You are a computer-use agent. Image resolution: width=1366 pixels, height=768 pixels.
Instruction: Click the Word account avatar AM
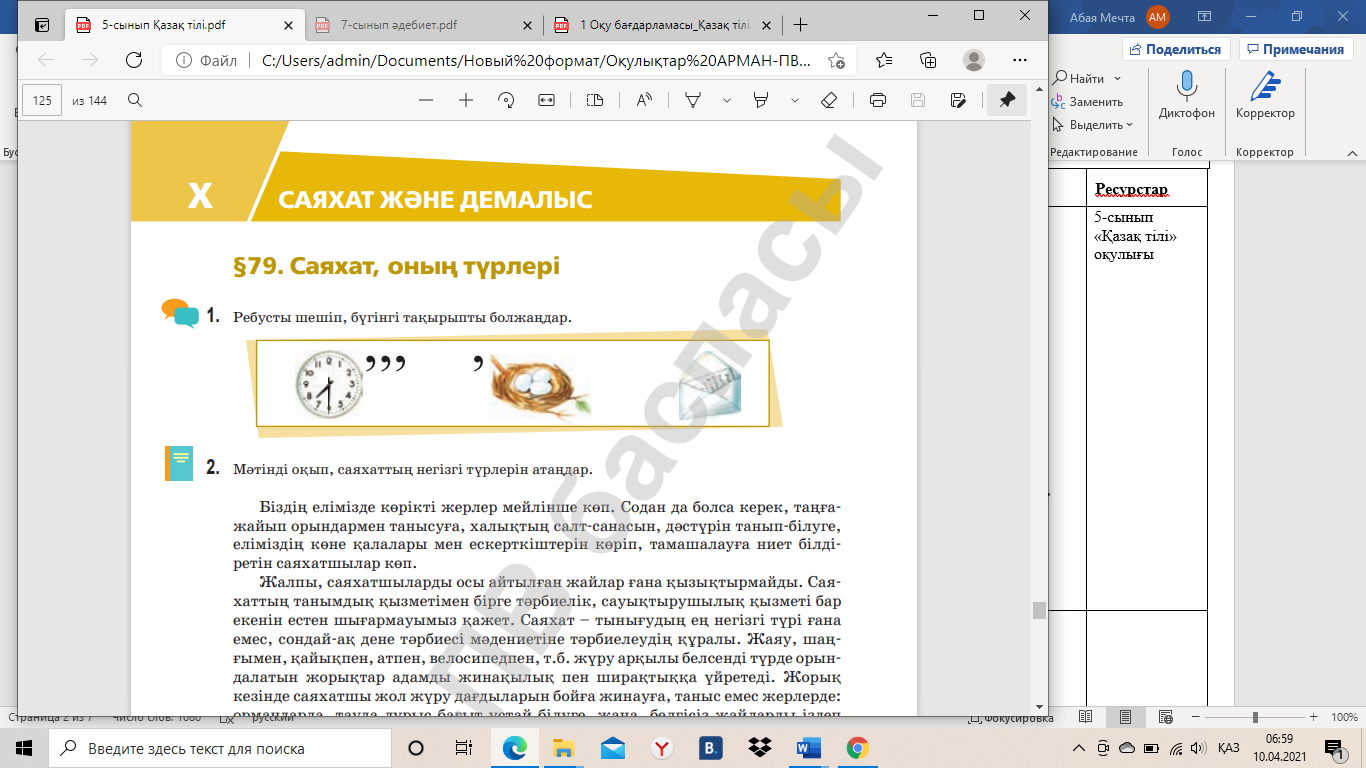tap(1158, 16)
